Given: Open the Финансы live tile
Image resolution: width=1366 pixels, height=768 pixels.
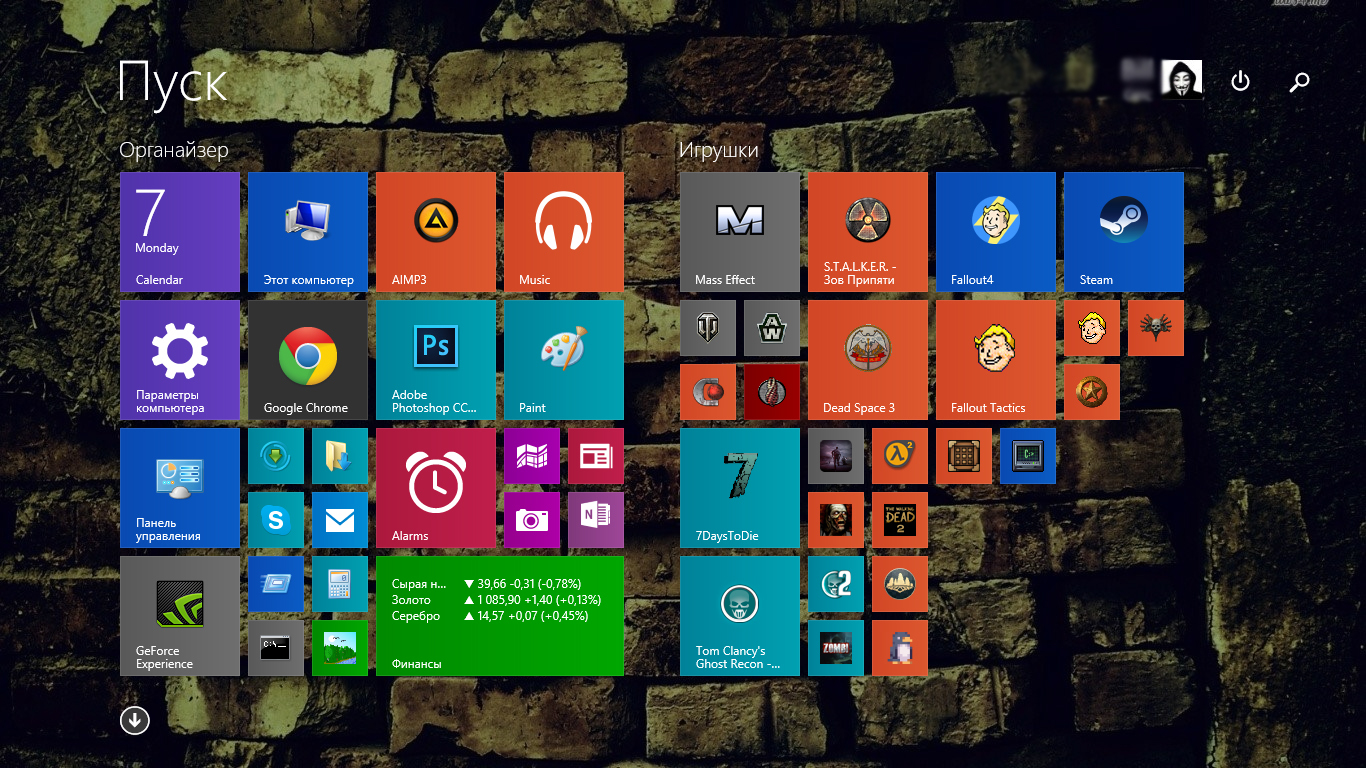Looking at the screenshot, I should (499, 615).
